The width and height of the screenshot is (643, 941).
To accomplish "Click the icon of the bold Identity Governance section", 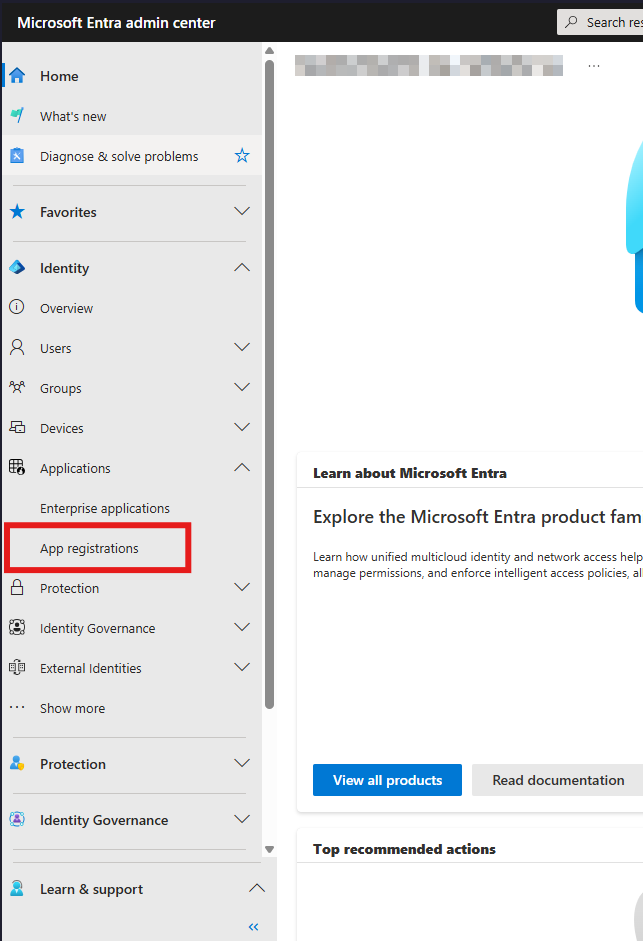I will 17,819.
